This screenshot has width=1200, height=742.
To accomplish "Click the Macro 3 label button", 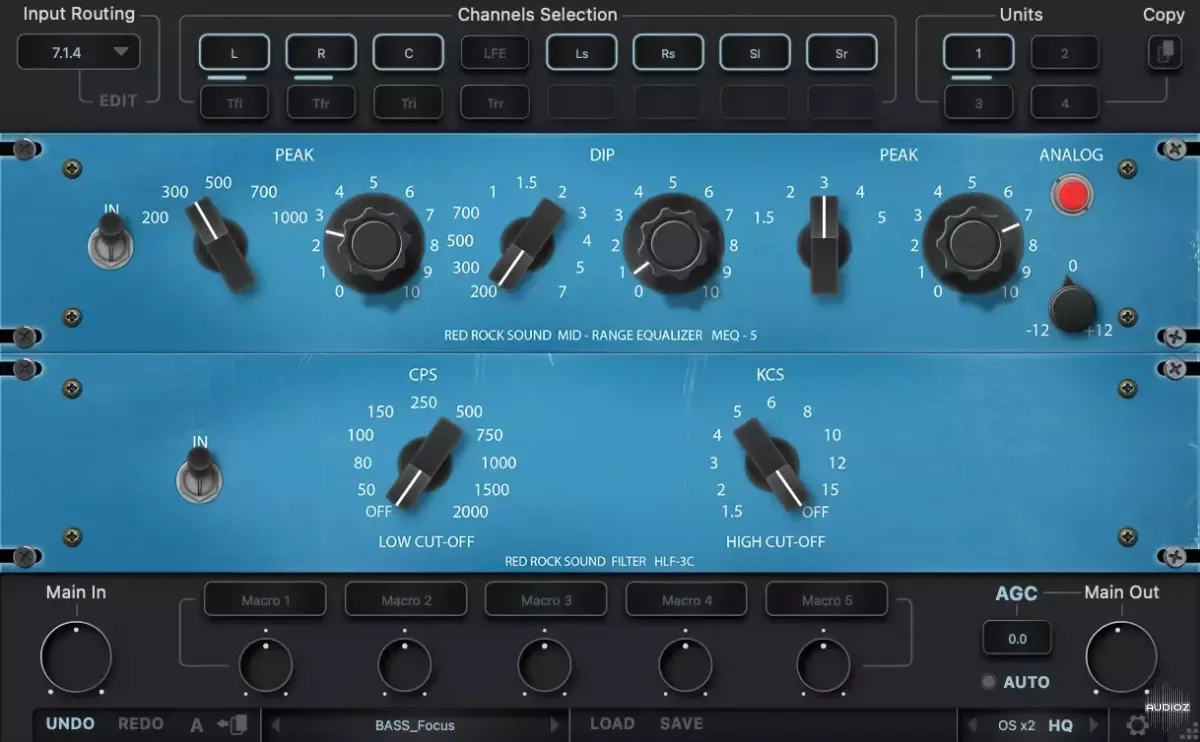I will 546,600.
